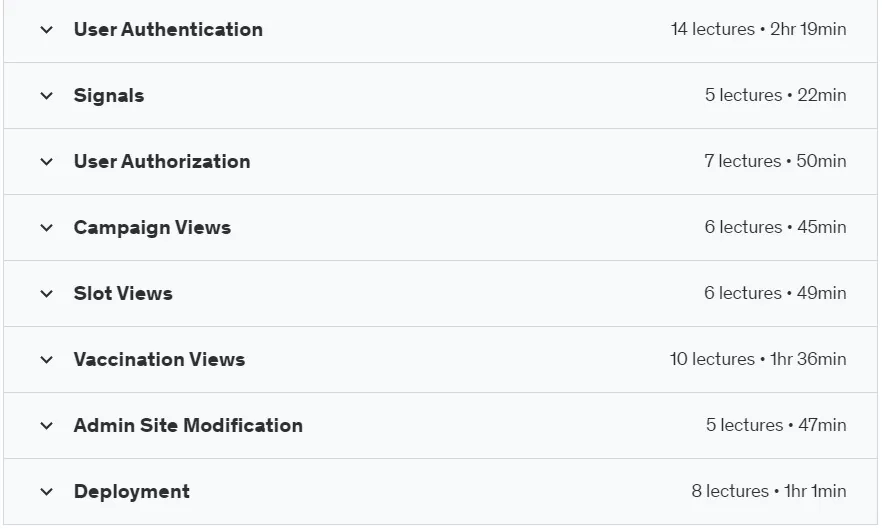Screen dimensions: 882x529
Task: Expand the Vaccination Views chevron
Action: (x=47, y=360)
